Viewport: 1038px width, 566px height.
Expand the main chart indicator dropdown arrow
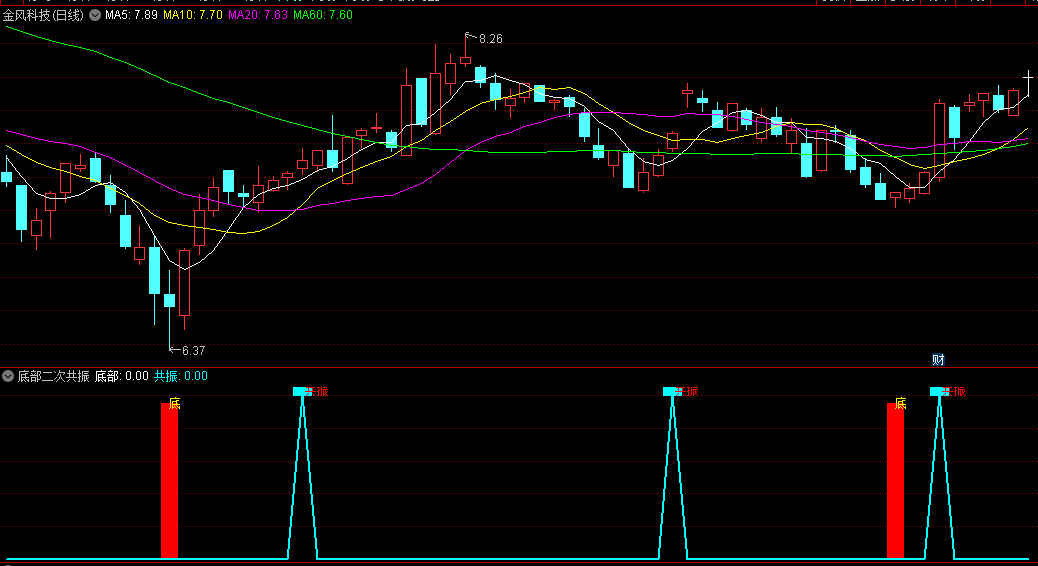click(95, 15)
